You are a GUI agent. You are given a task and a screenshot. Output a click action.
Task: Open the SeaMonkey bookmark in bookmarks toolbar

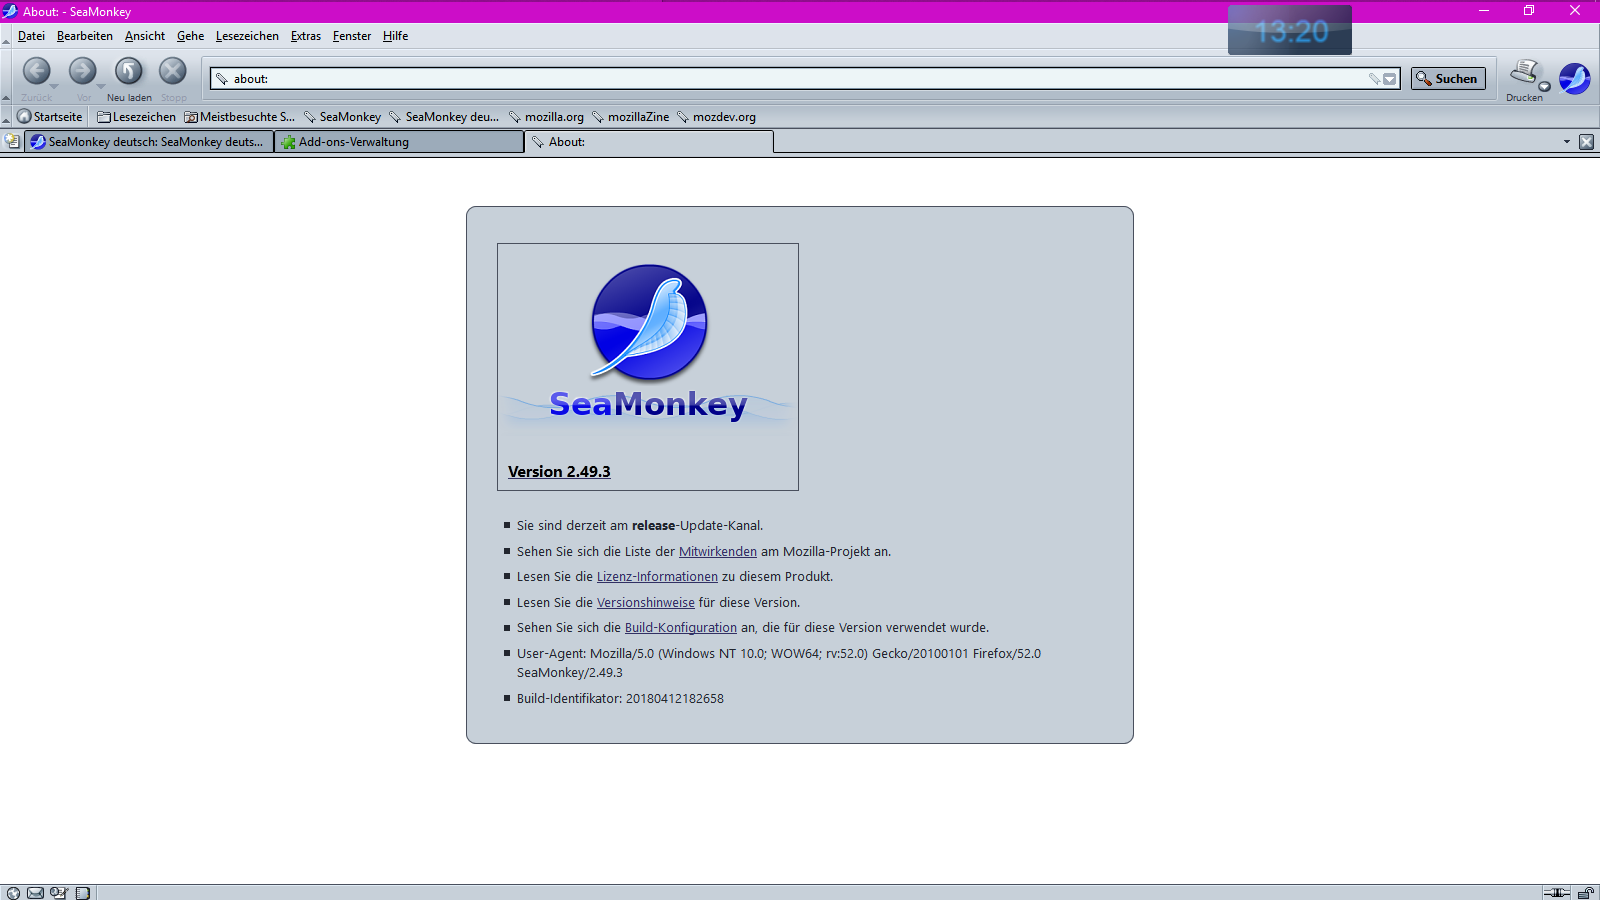pyautogui.click(x=343, y=117)
